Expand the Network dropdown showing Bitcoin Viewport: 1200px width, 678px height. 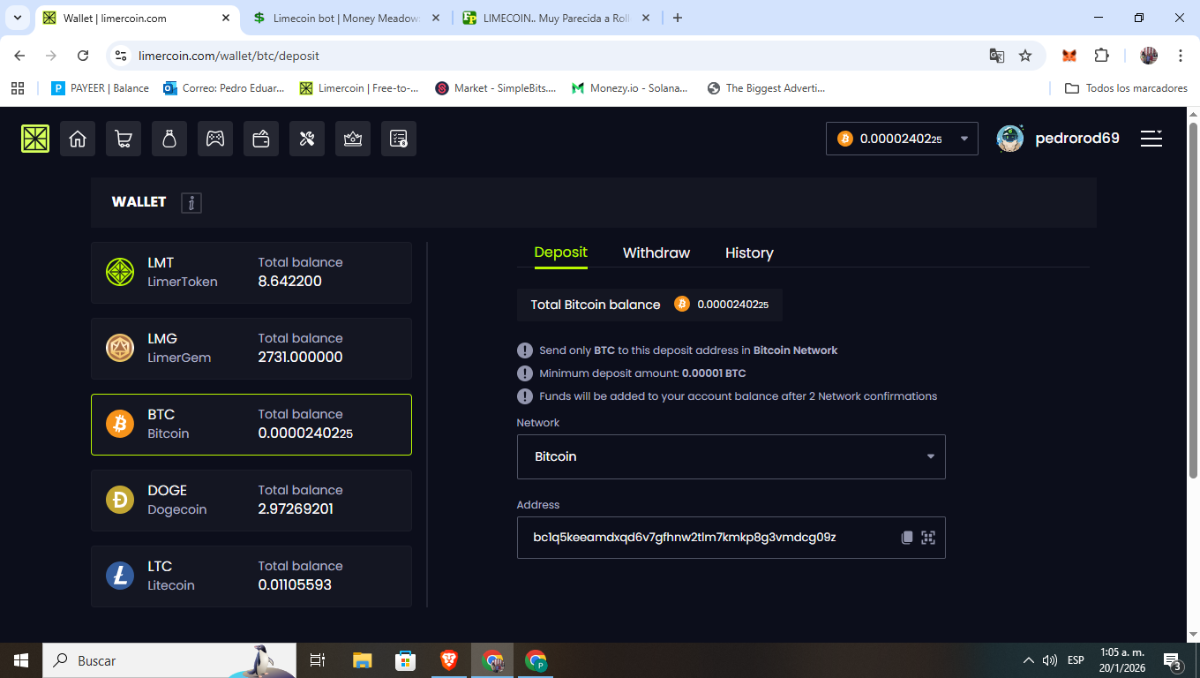[730, 457]
